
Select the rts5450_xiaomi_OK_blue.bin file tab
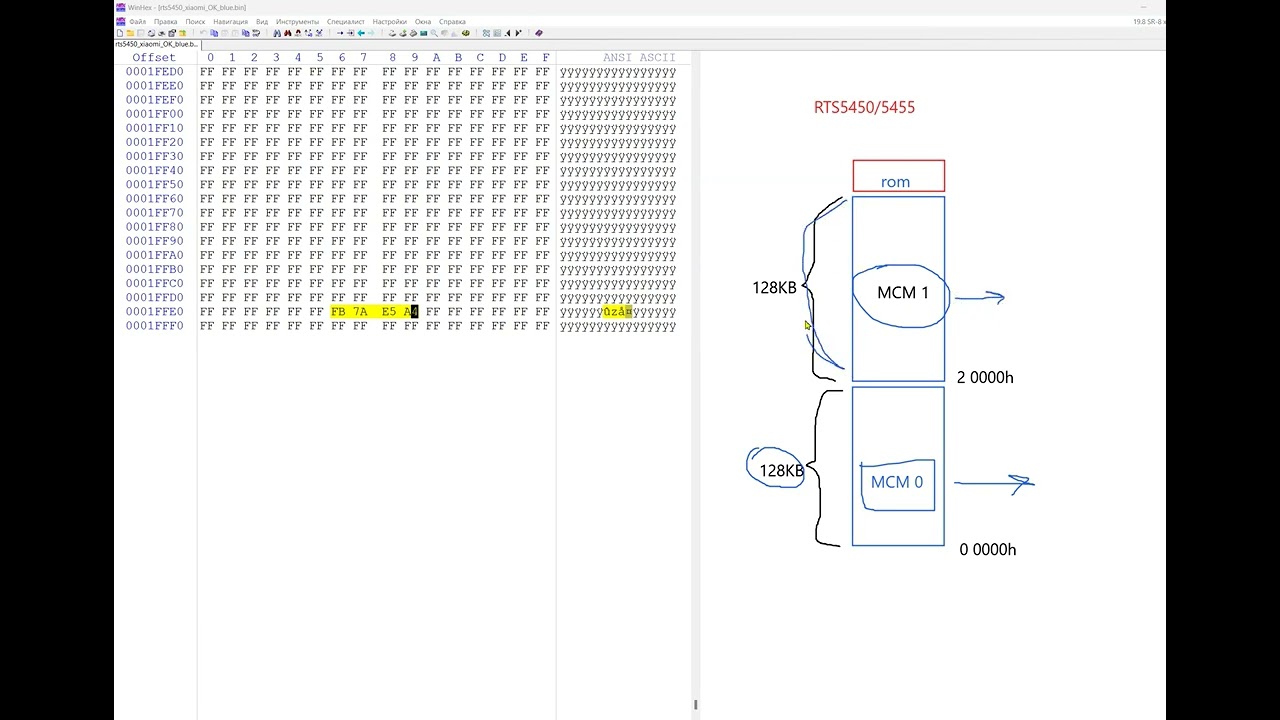(x=157, y=44)
